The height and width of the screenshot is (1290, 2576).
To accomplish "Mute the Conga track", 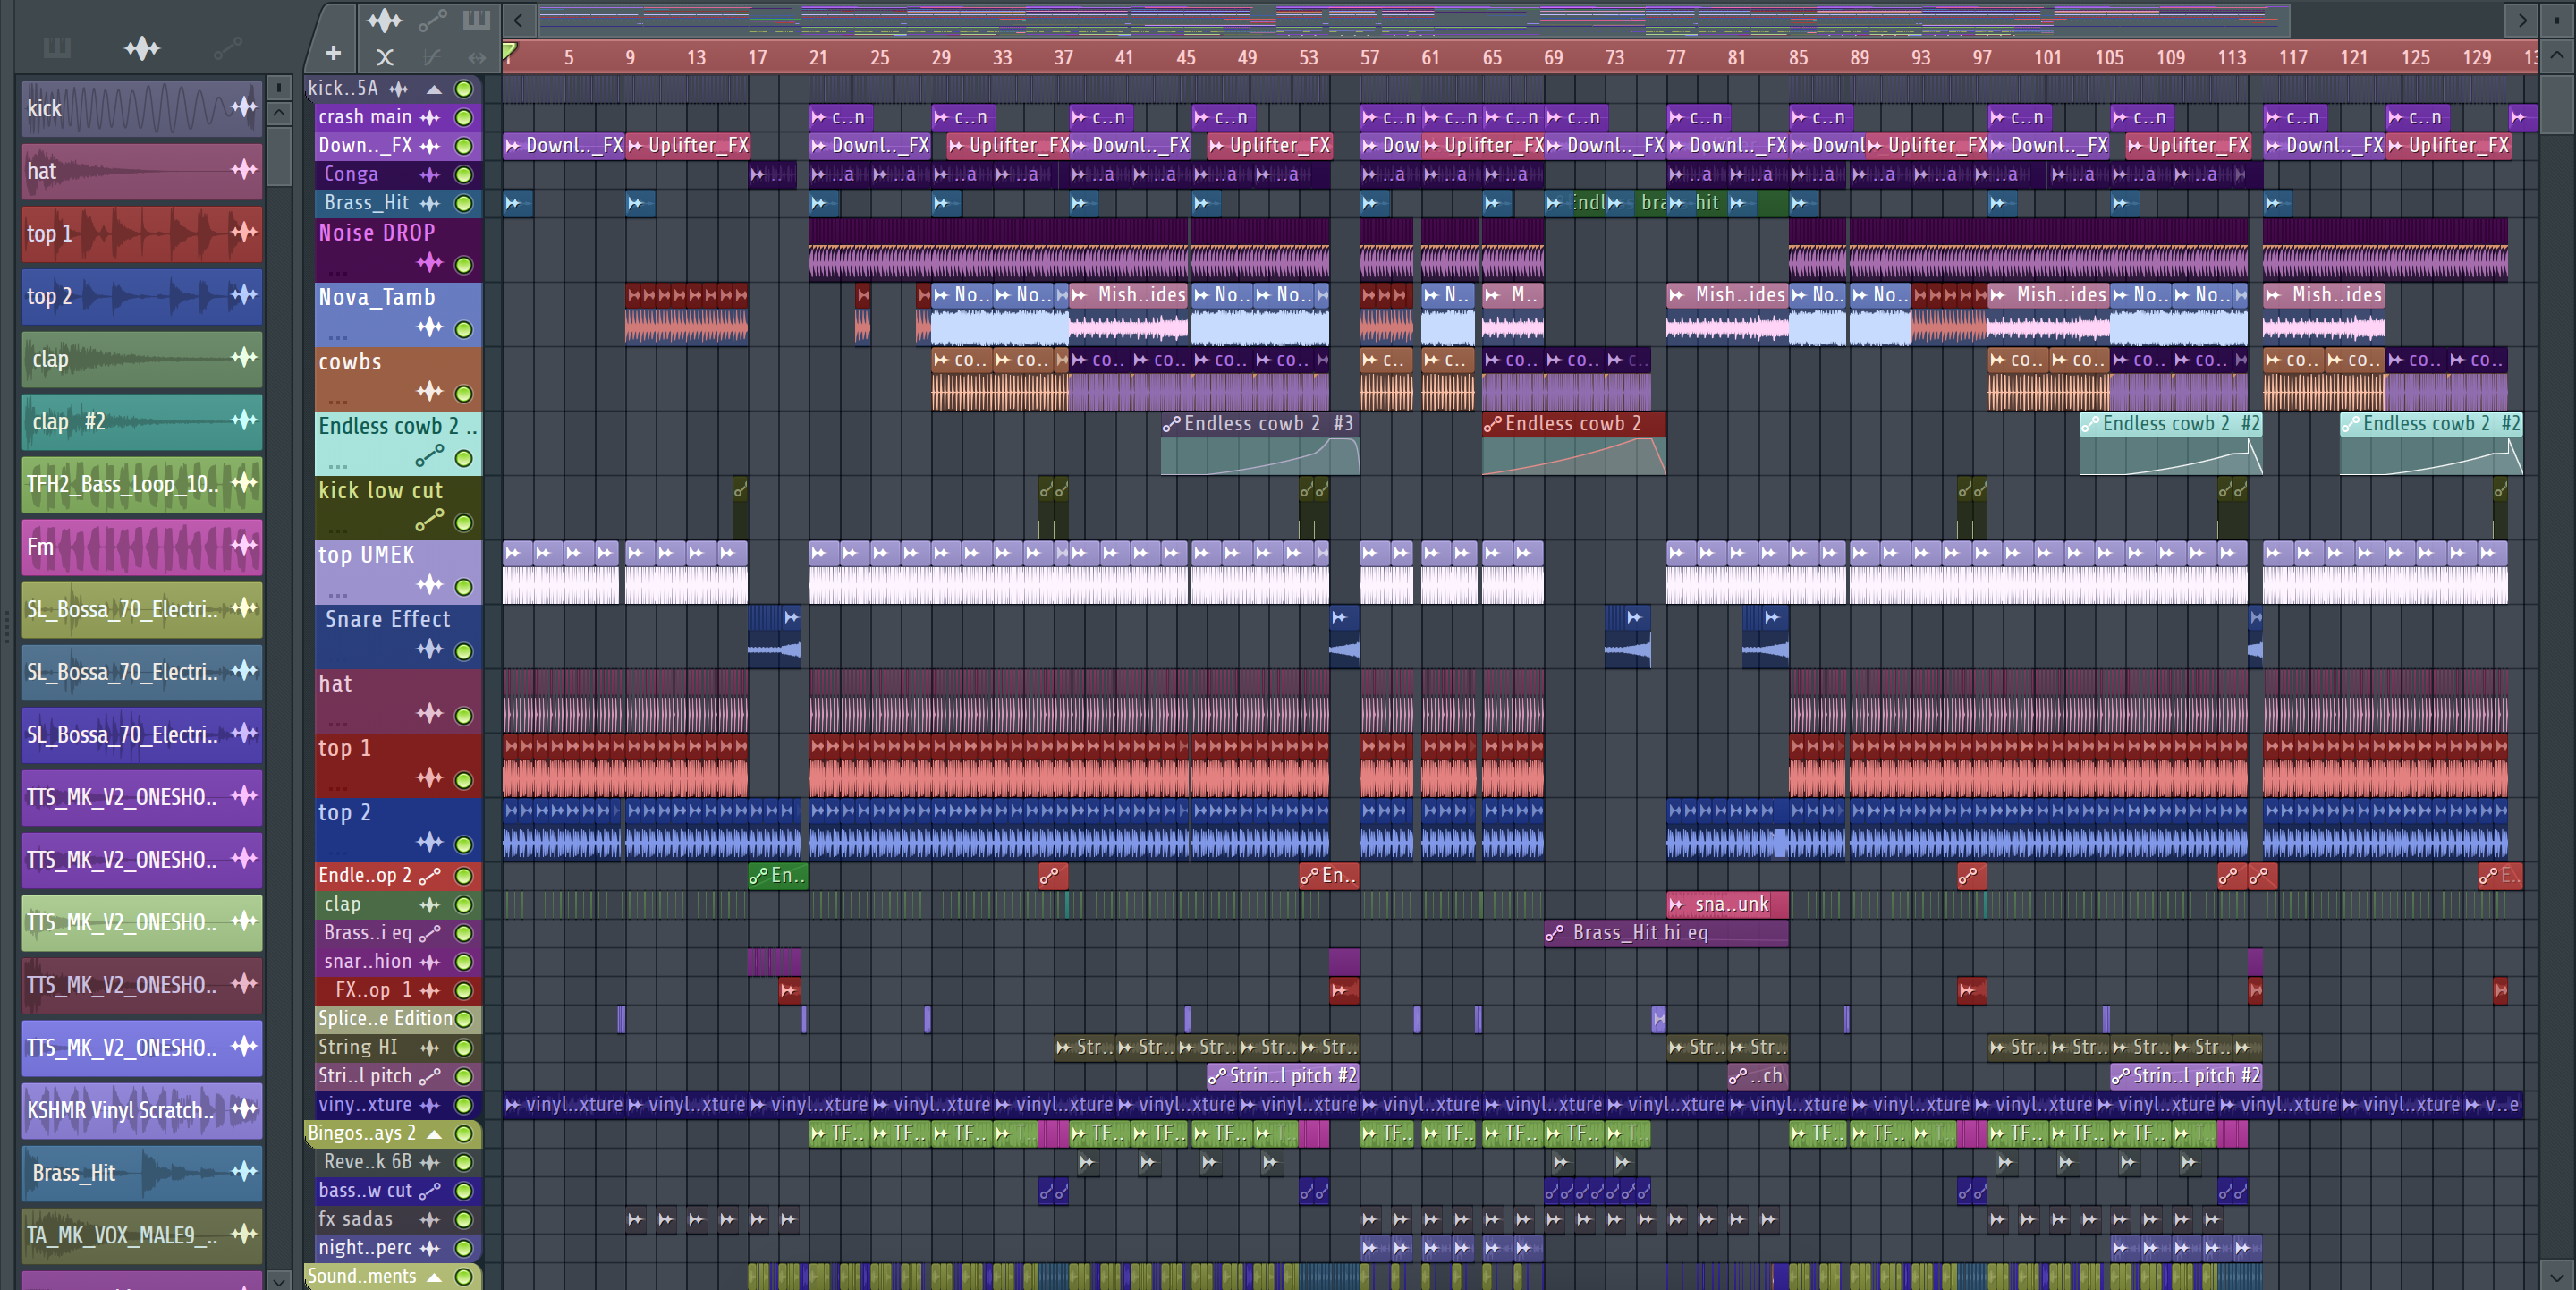I will [x=464, y=174].
